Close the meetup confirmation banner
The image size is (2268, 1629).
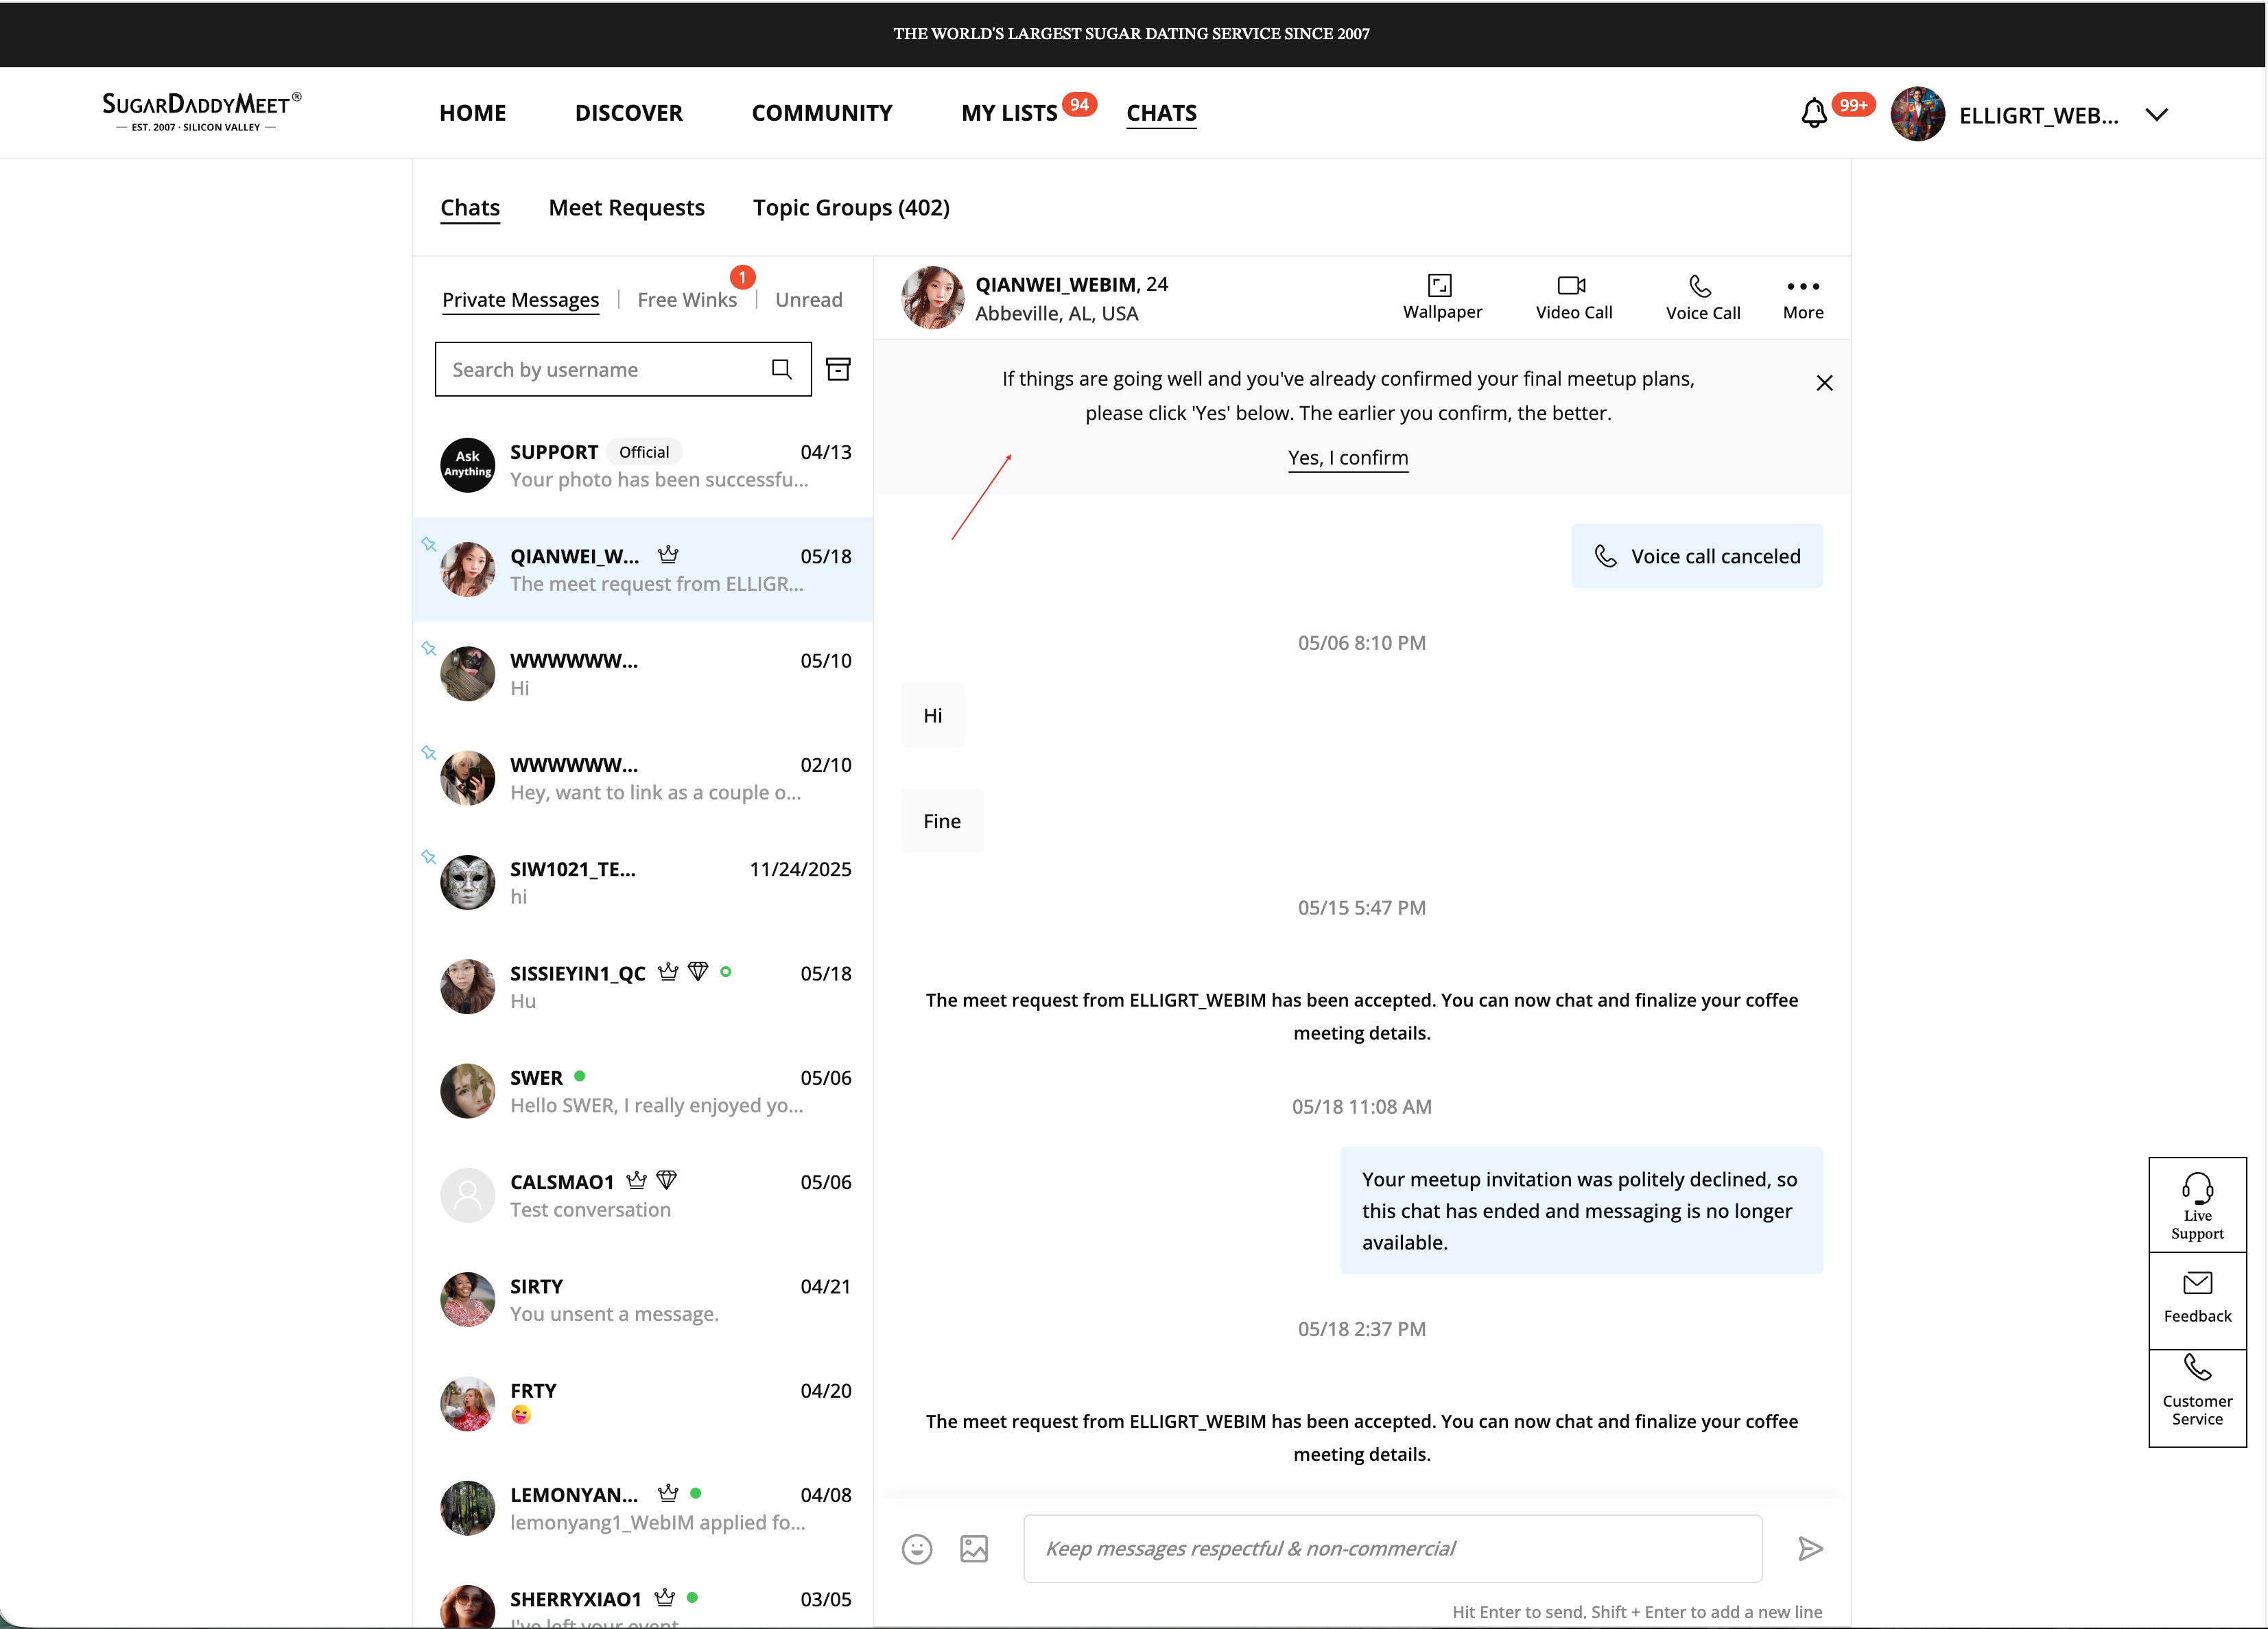1824,383
